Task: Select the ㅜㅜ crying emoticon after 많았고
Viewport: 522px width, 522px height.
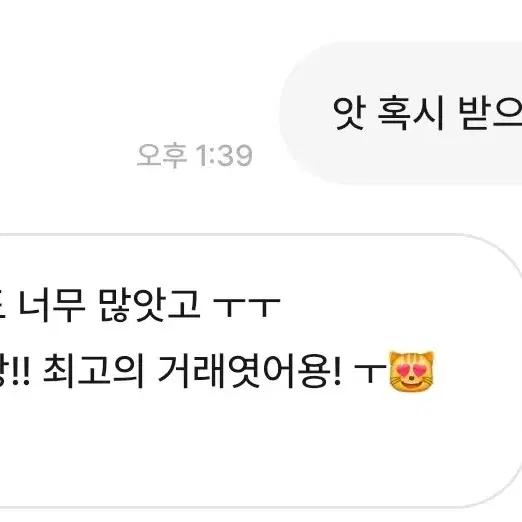Action: [246, 307]
